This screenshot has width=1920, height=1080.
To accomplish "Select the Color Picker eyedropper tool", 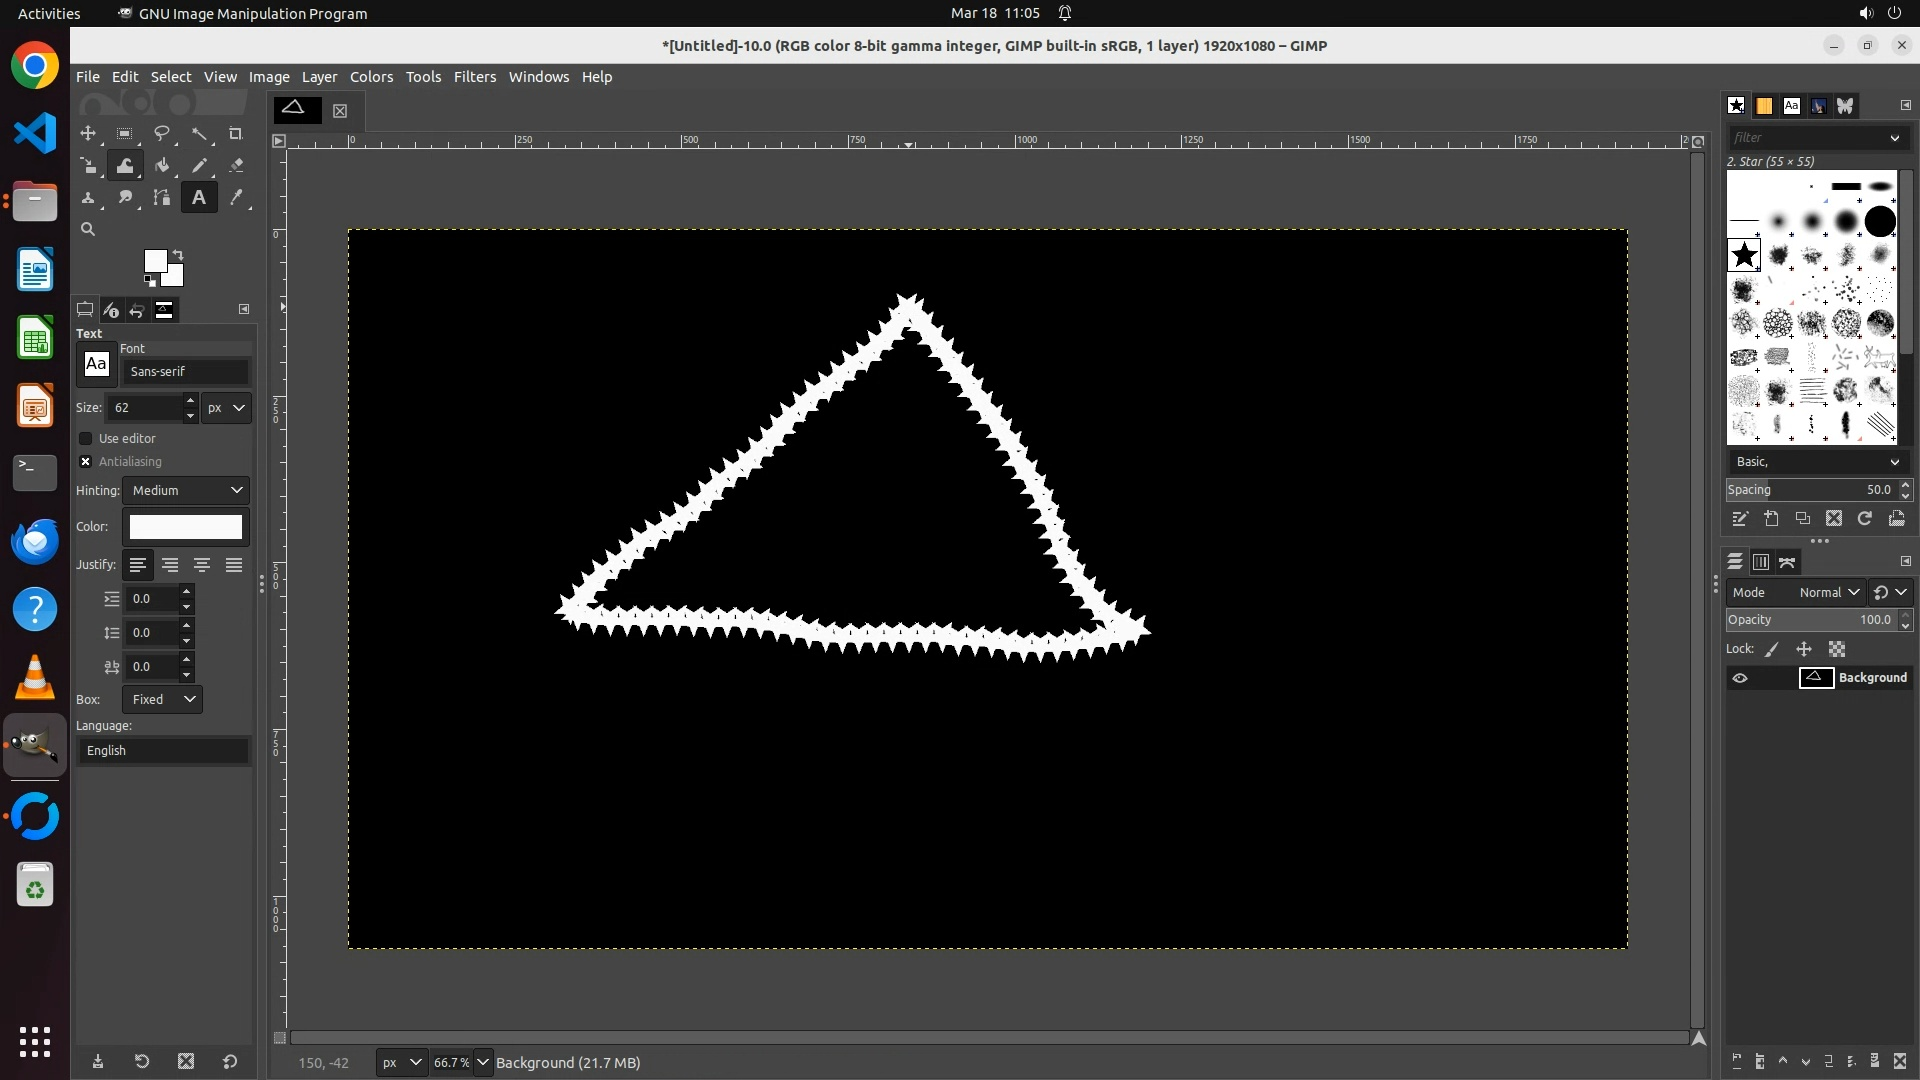I will click(236, 198).
